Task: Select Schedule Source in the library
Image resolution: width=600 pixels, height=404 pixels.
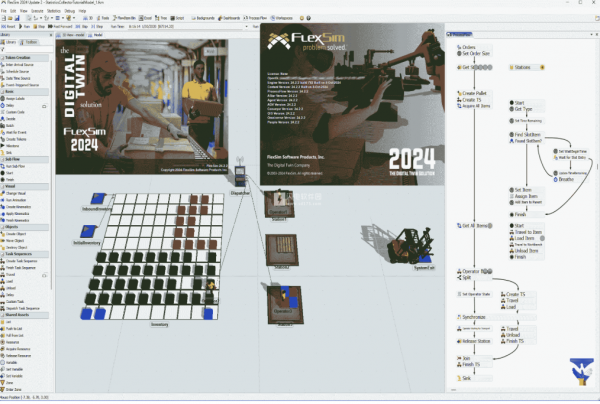Action: pyautogui.click(x=17, y=71)
